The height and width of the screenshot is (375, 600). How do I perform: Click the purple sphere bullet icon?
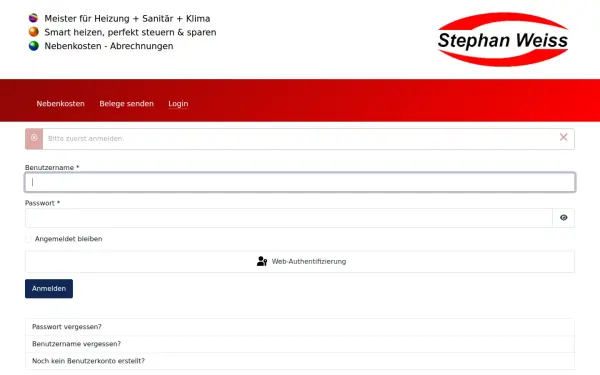click(34, 18)
